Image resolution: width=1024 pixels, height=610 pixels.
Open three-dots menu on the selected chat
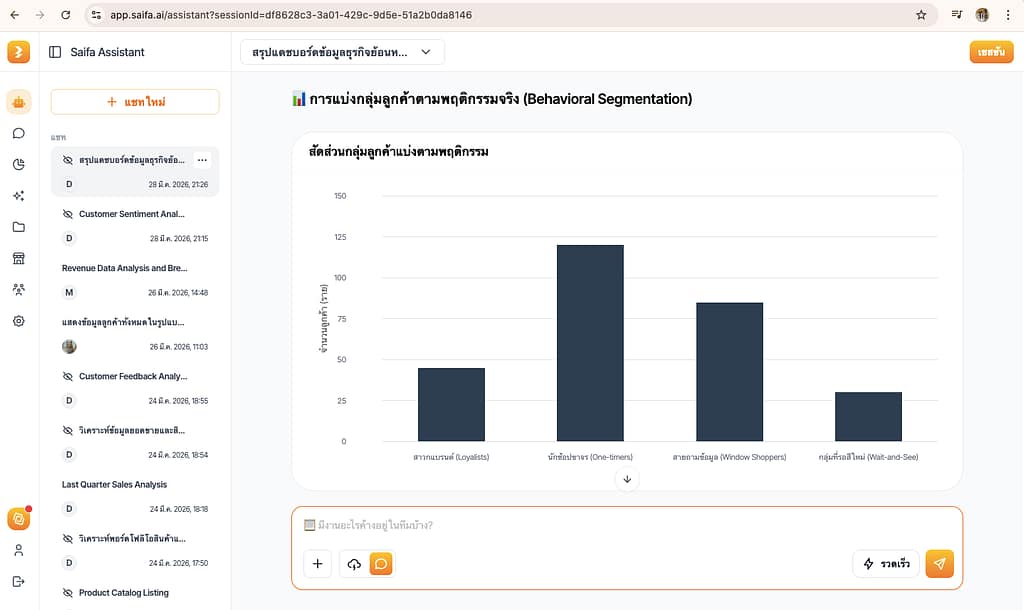pyautogui.click(x=202, y=160)
